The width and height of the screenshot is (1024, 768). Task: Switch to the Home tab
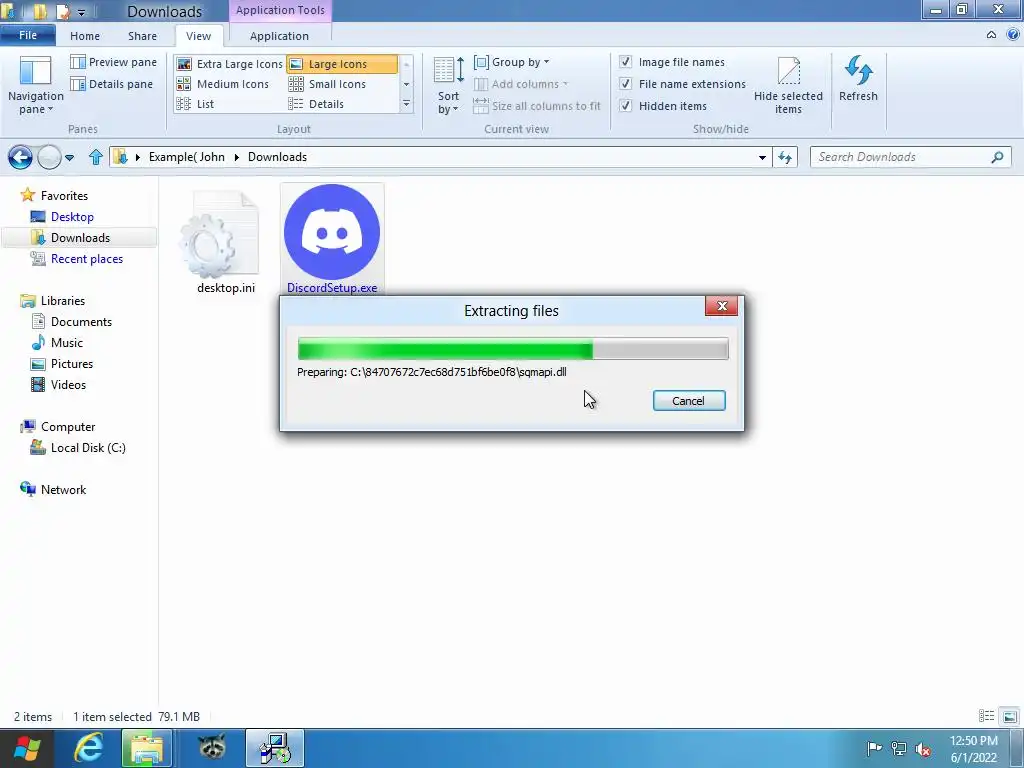[85, 36]
